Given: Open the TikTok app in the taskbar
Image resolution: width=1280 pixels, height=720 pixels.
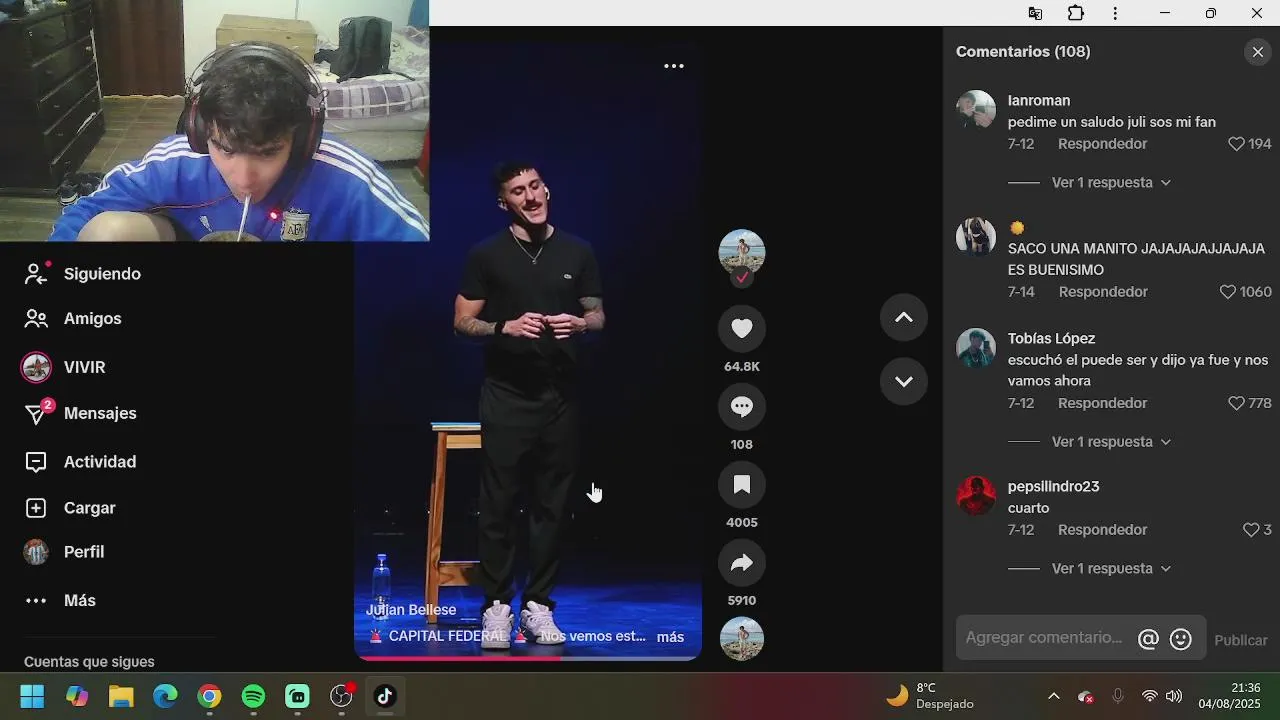Looking at the screenshot, I should 385,696.
